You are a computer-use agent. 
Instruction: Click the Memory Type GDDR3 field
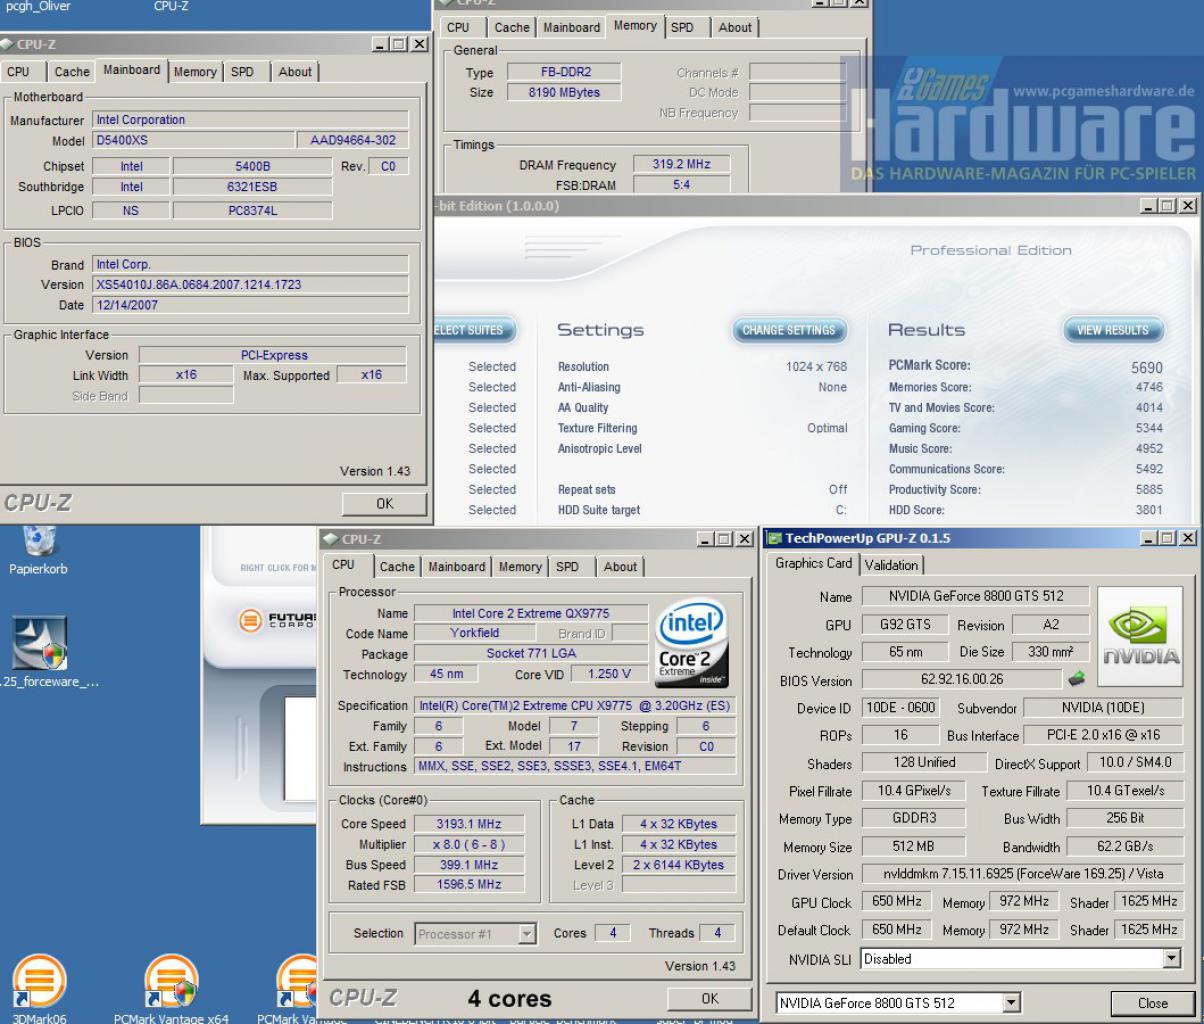tap(913, 818)
